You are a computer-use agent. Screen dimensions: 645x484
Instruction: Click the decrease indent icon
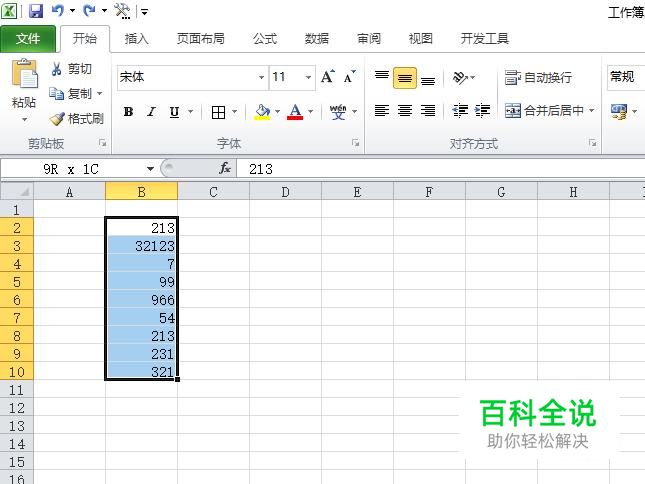[x=460, y=111]
